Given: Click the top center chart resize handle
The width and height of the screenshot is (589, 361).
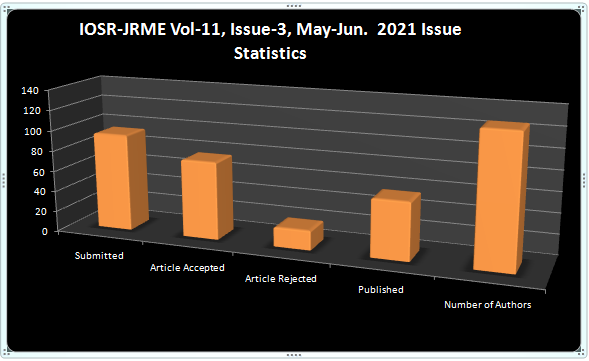Looking at the screenshot, I should tap(294, 6).
